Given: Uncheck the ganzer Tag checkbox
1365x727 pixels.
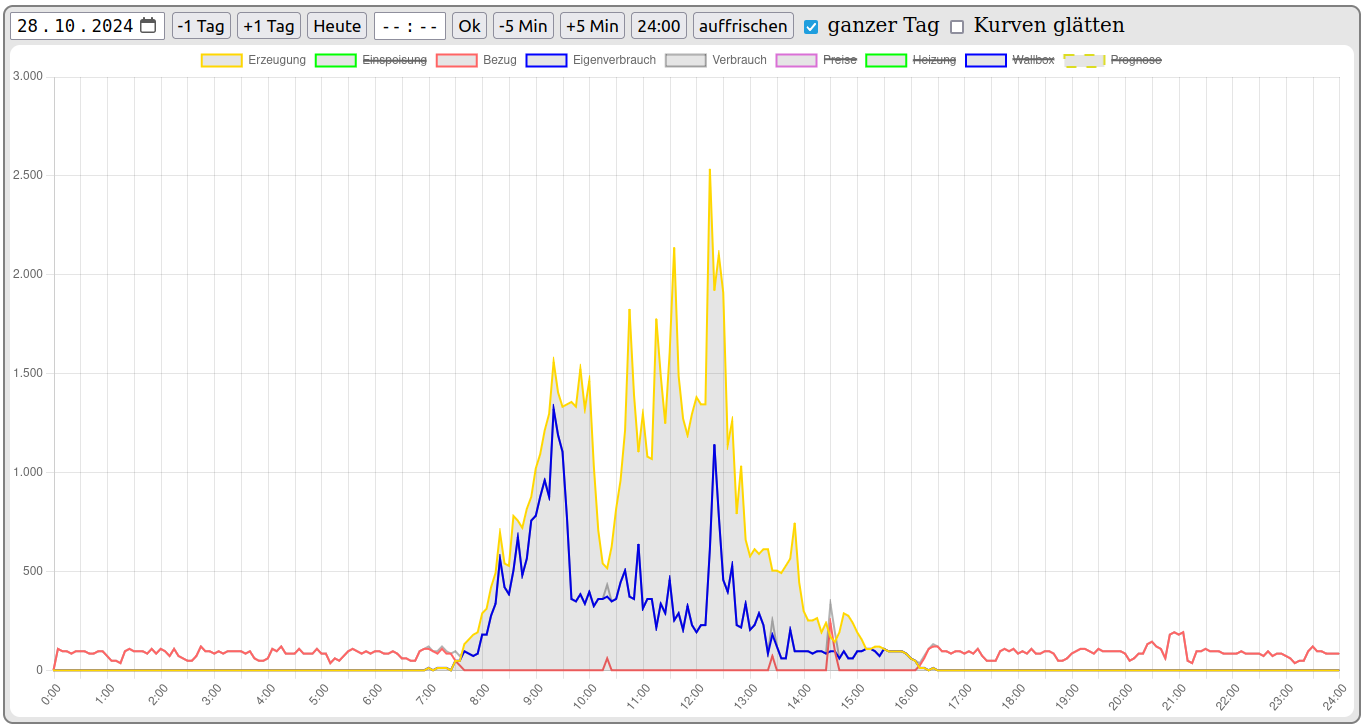Looking at the screenshot, I should tap(811, 27).
